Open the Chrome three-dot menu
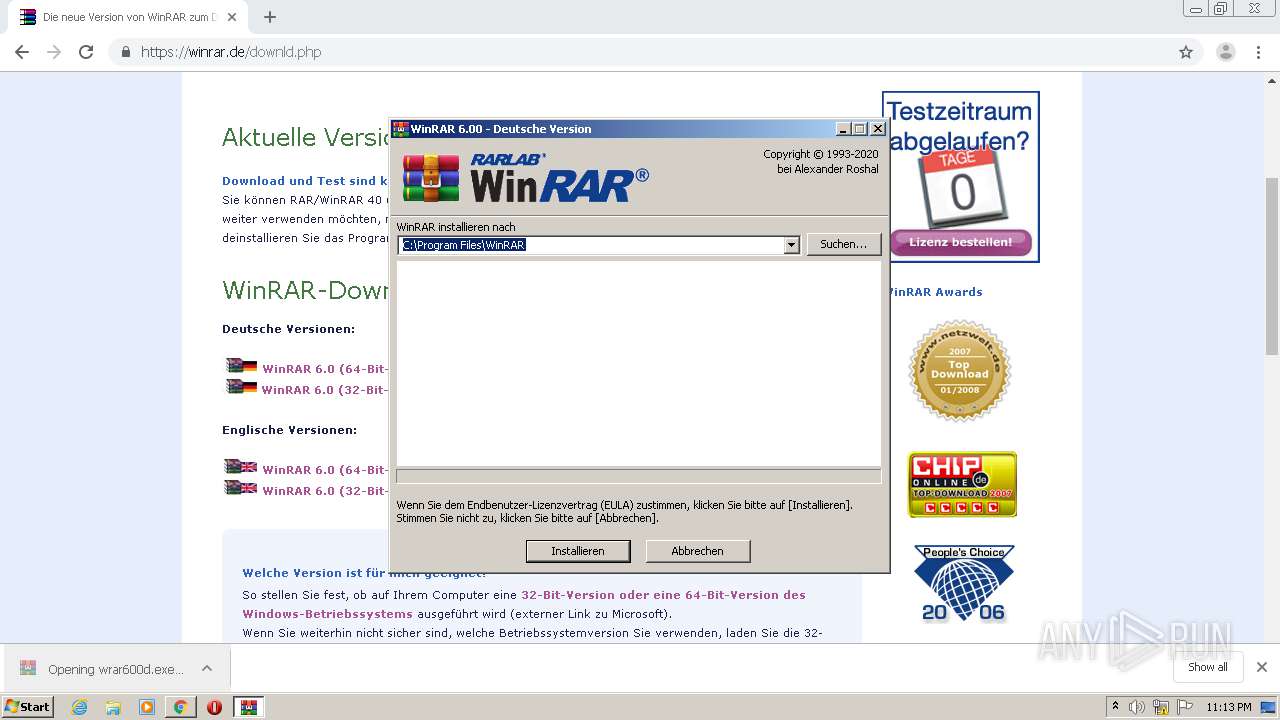This screenshot has width=1280, height=720. (x=1258, y=52)
